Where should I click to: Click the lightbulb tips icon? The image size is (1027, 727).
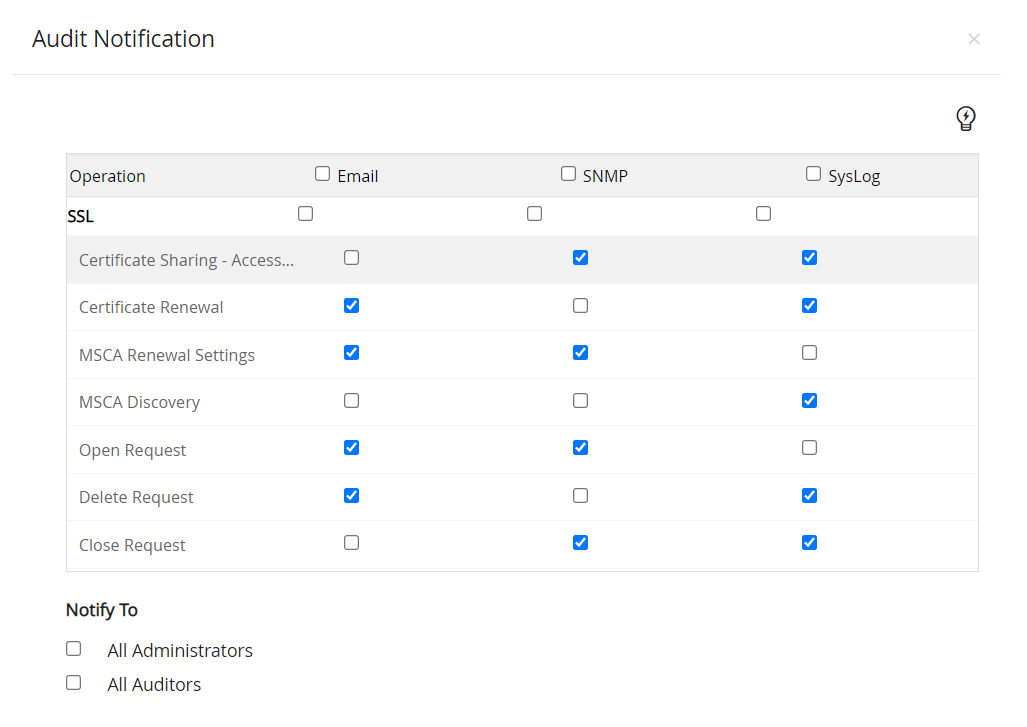[965, 119]
